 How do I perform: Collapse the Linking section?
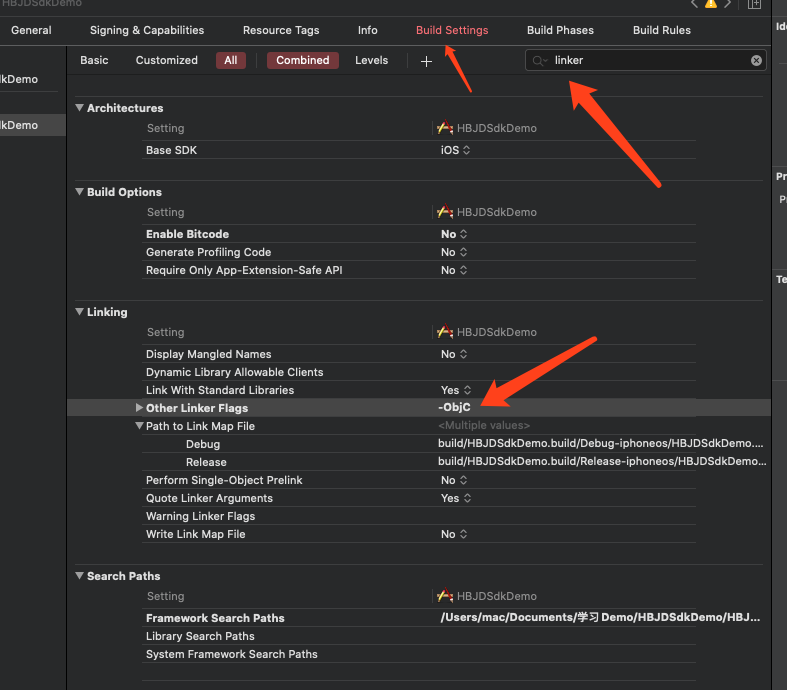(79, 311)
